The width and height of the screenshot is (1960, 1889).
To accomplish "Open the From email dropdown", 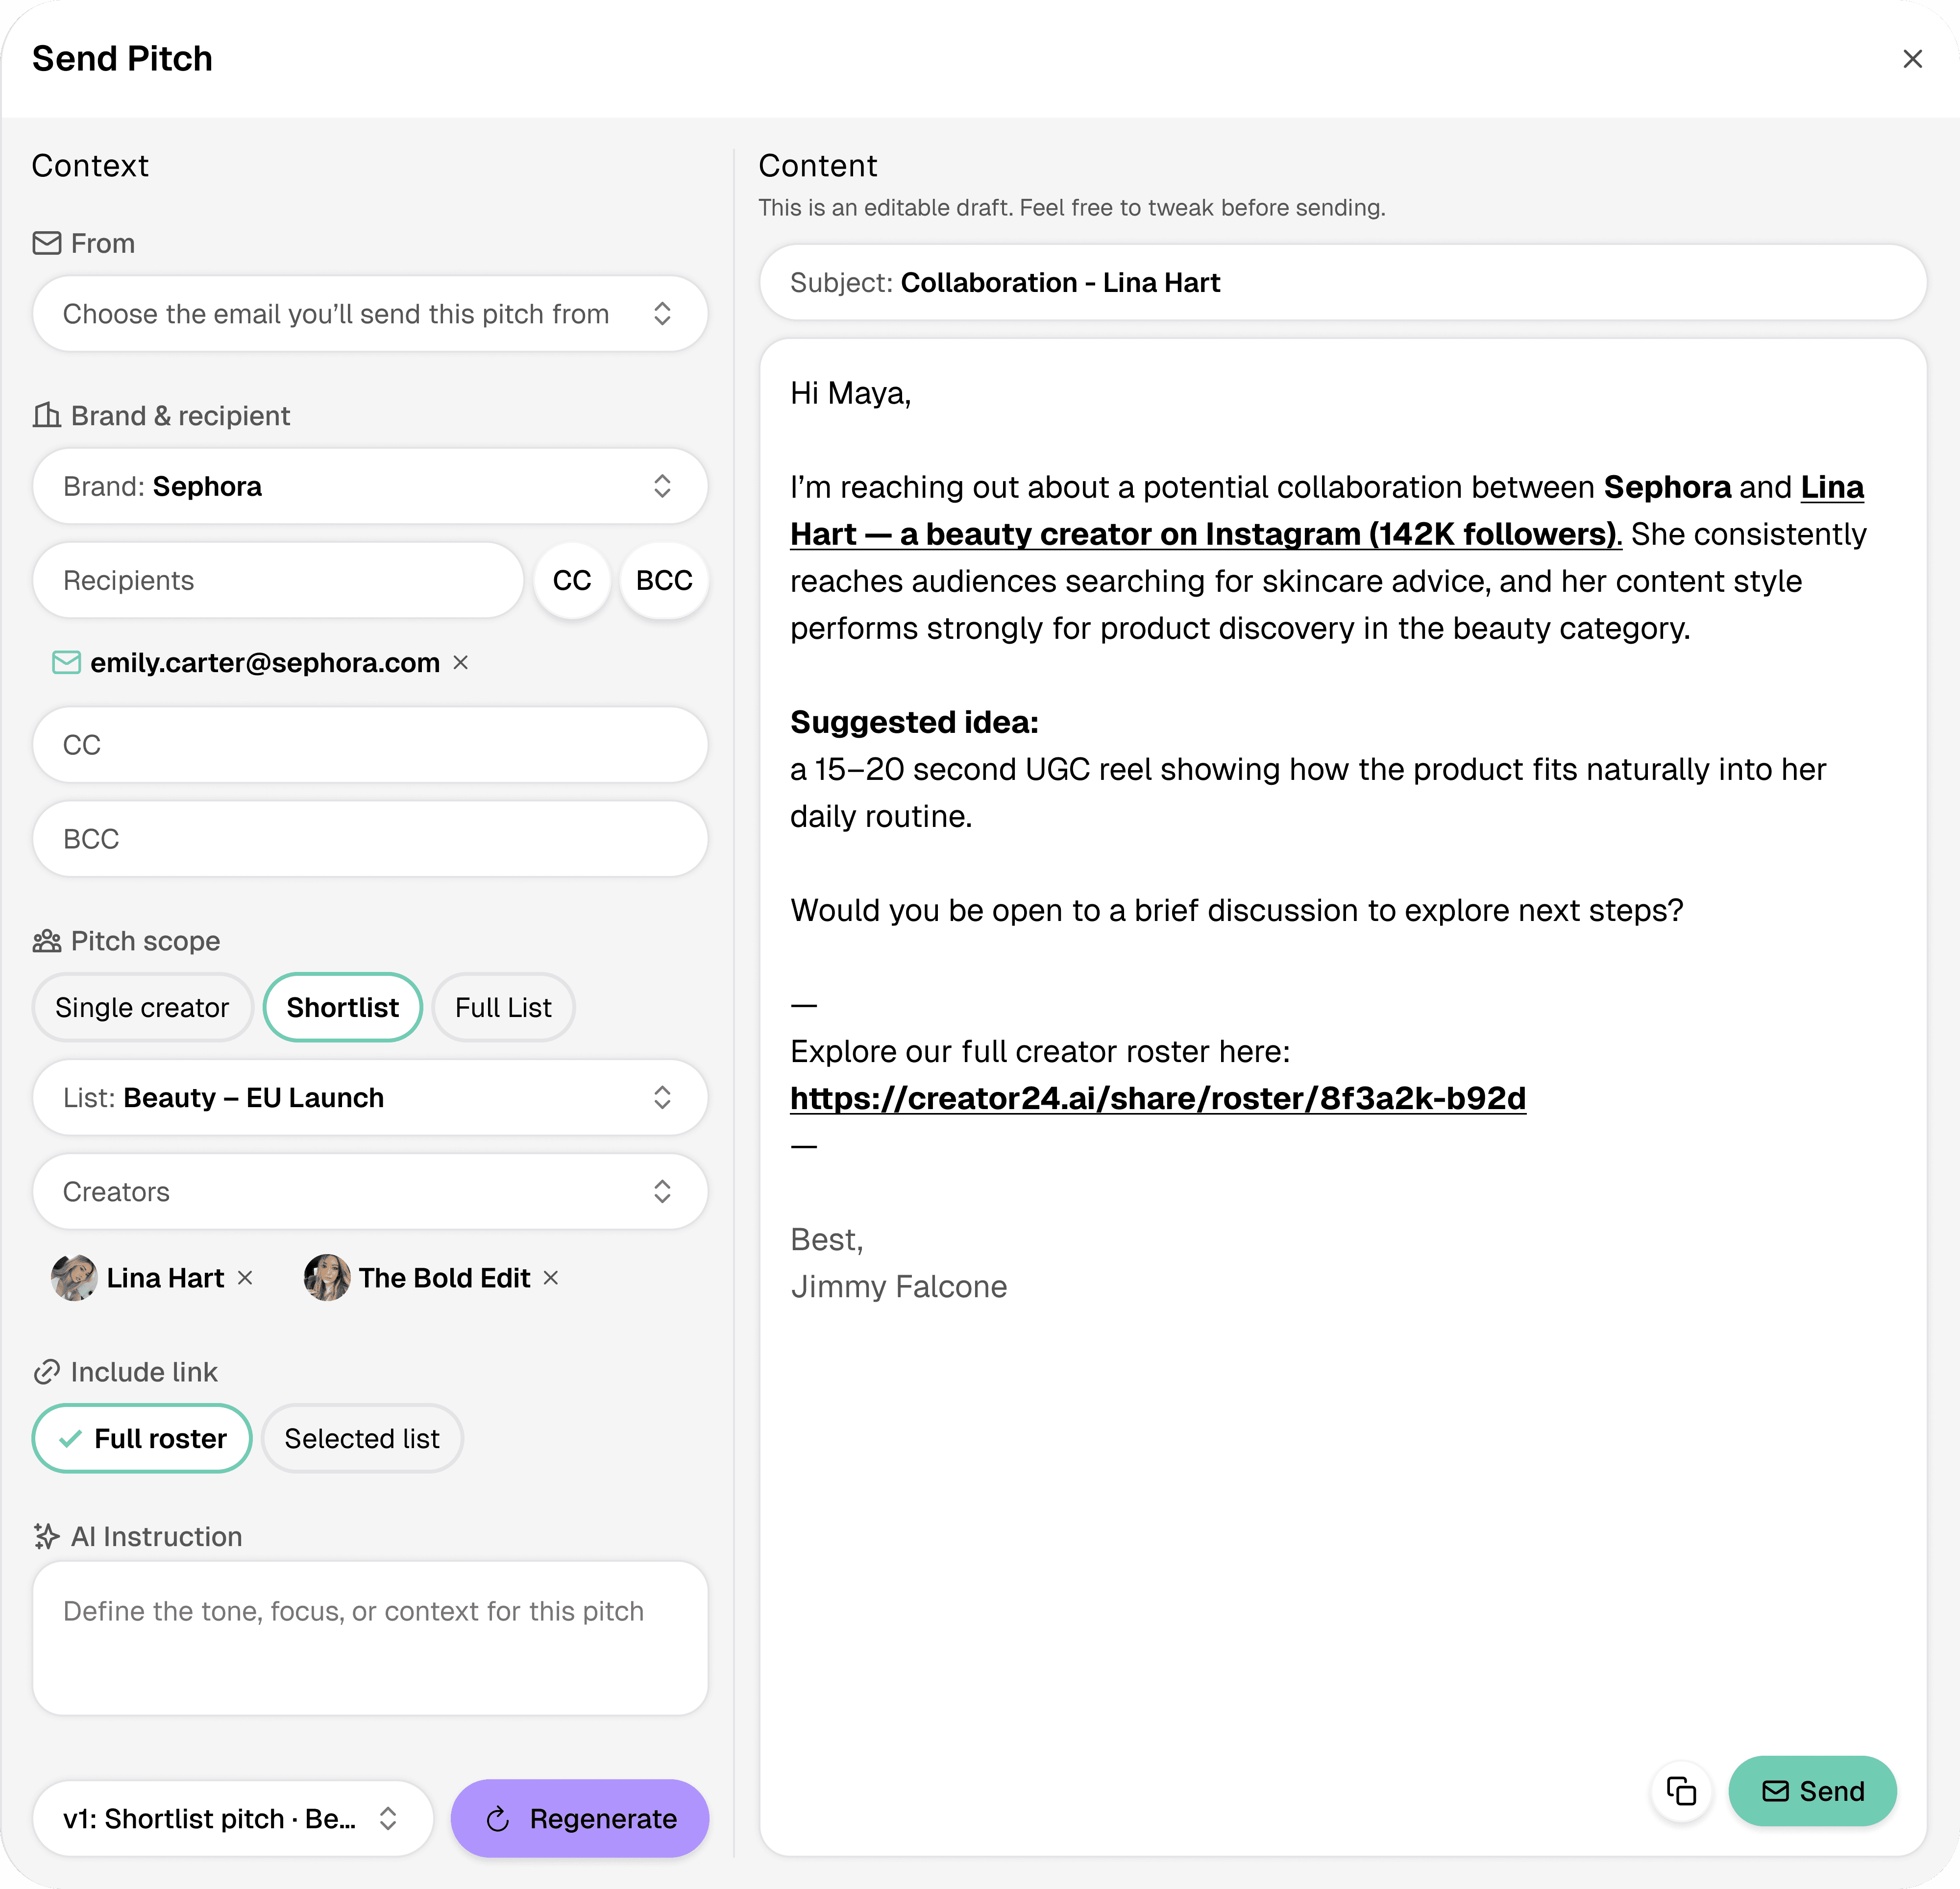I will tap(370, 314).
